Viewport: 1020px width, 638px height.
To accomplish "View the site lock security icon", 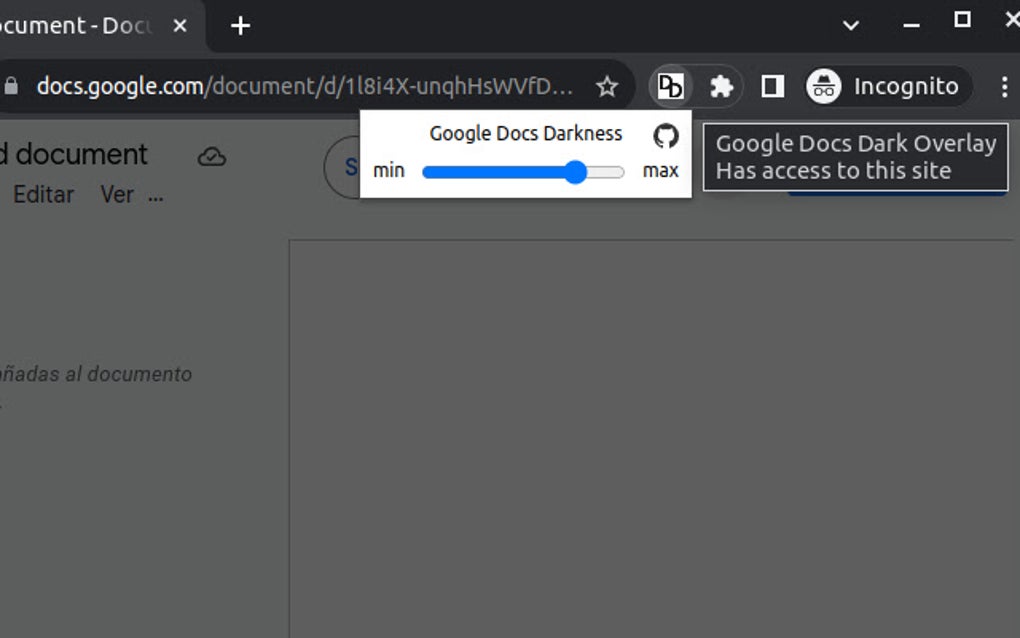I will (x=11, y=86).
